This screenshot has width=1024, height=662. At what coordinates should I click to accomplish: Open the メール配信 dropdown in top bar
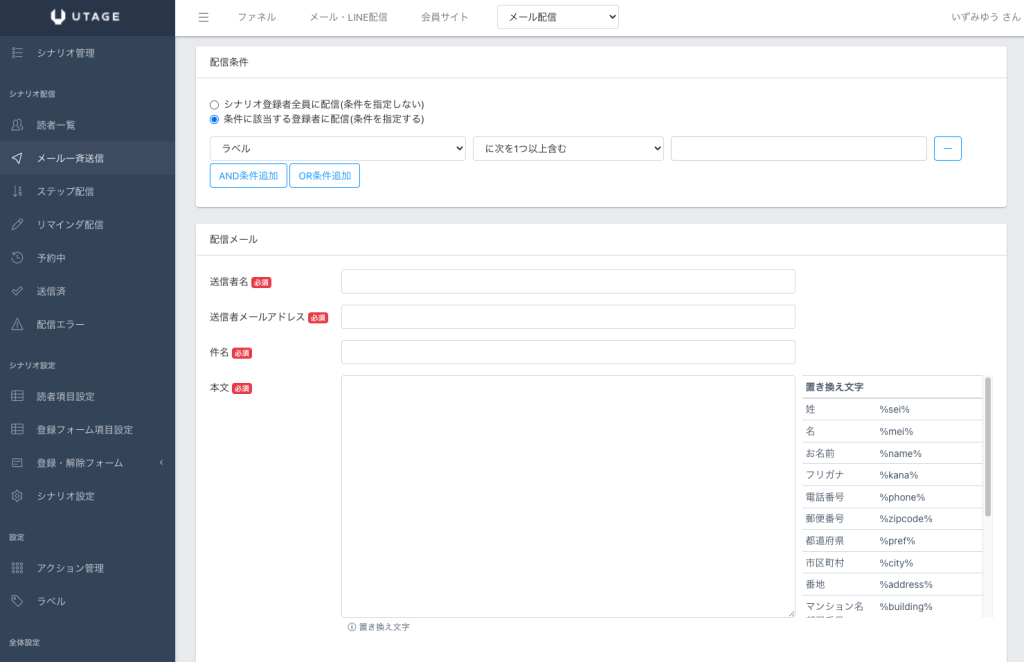(x=557, y=17)
